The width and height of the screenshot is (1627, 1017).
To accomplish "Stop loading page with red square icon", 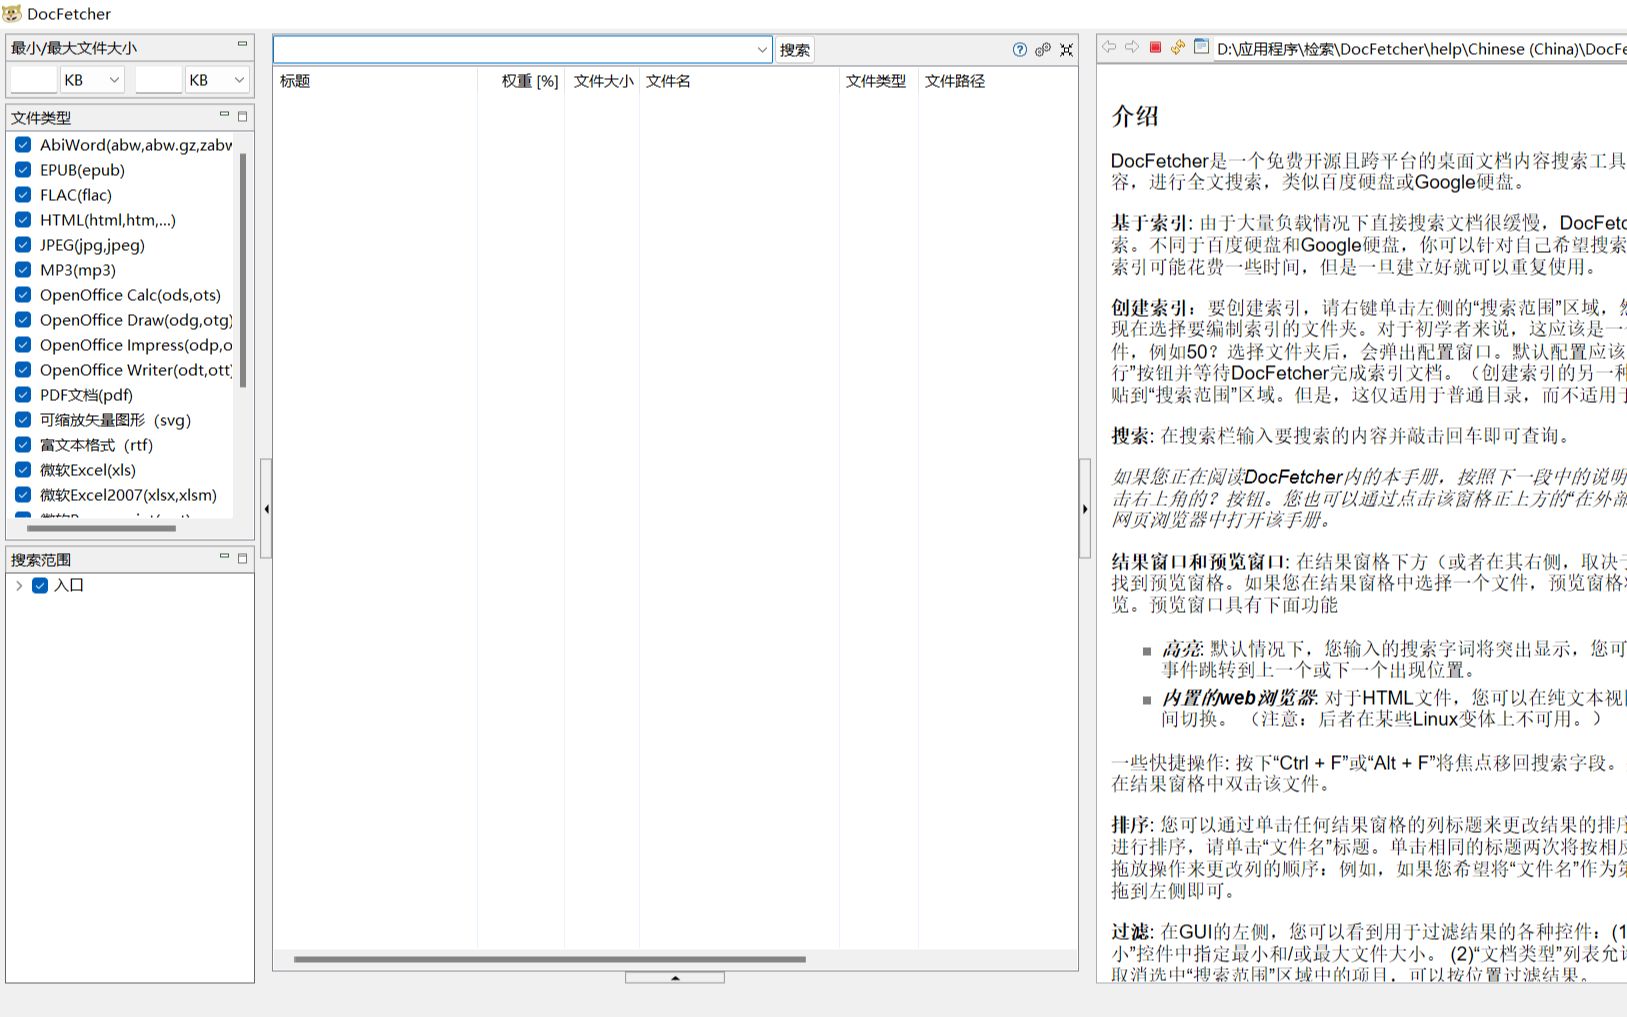I will (x=1155, y=47).
